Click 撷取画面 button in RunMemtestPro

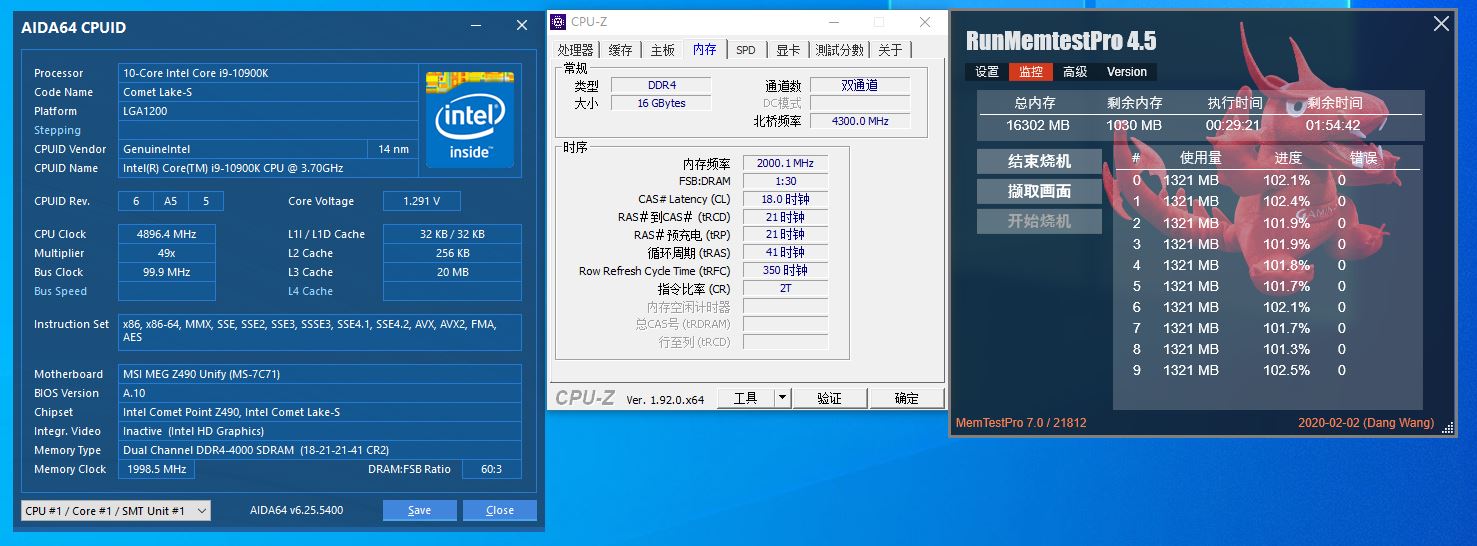coord(1039,191)
